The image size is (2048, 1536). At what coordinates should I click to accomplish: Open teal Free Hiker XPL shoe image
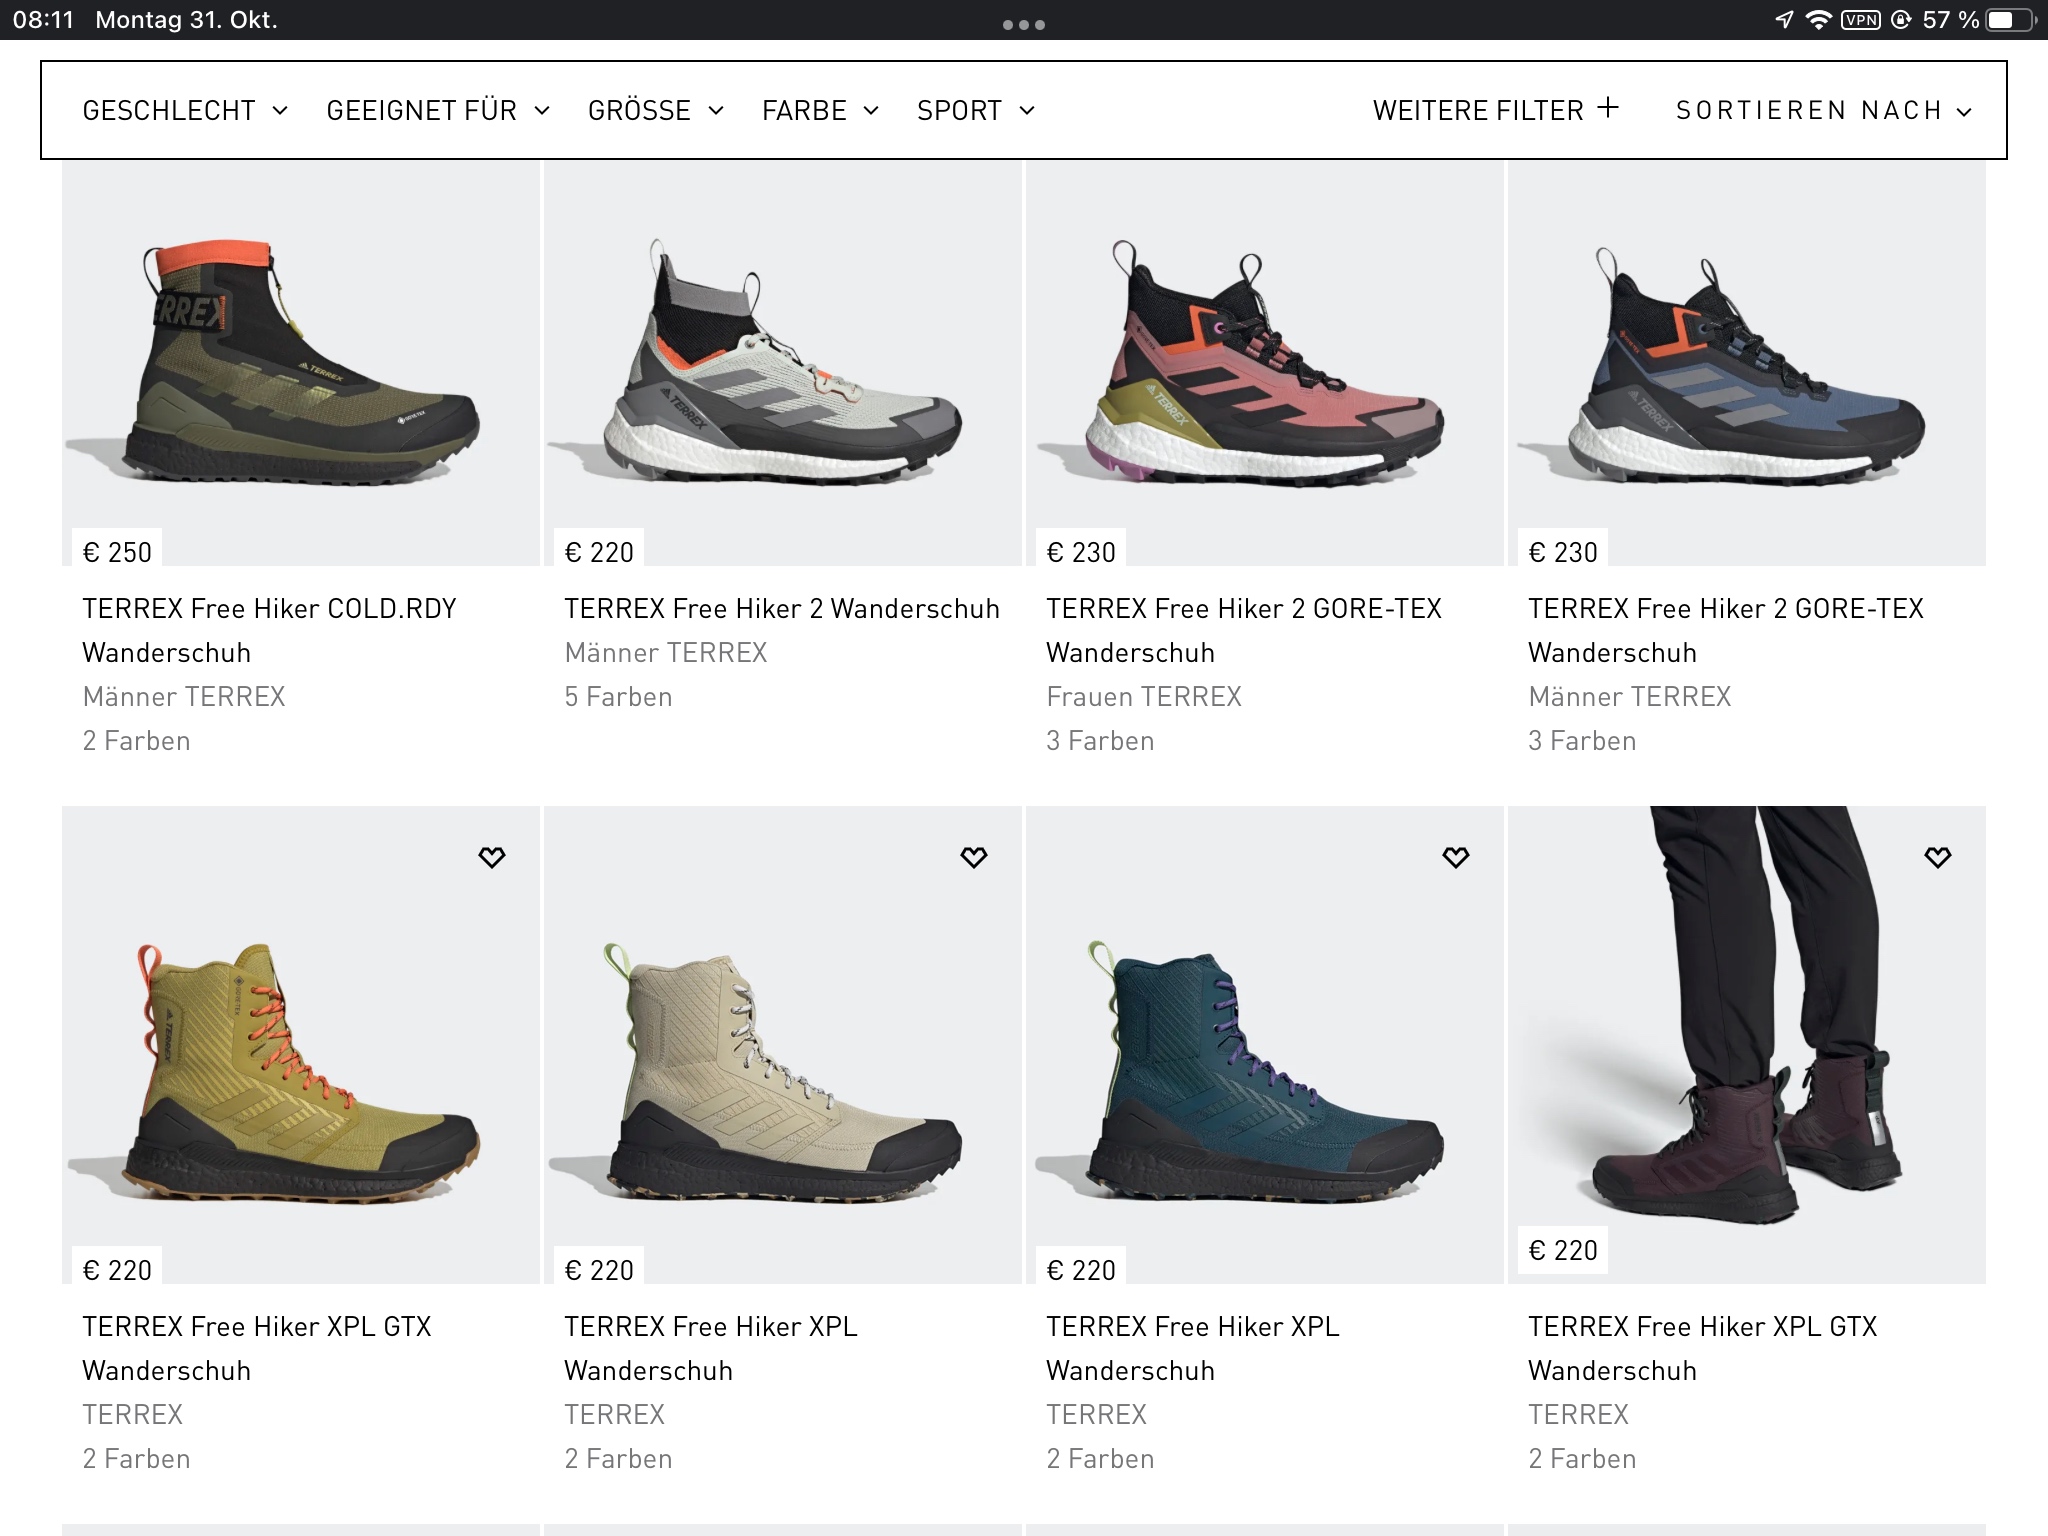point(1265,1044)
